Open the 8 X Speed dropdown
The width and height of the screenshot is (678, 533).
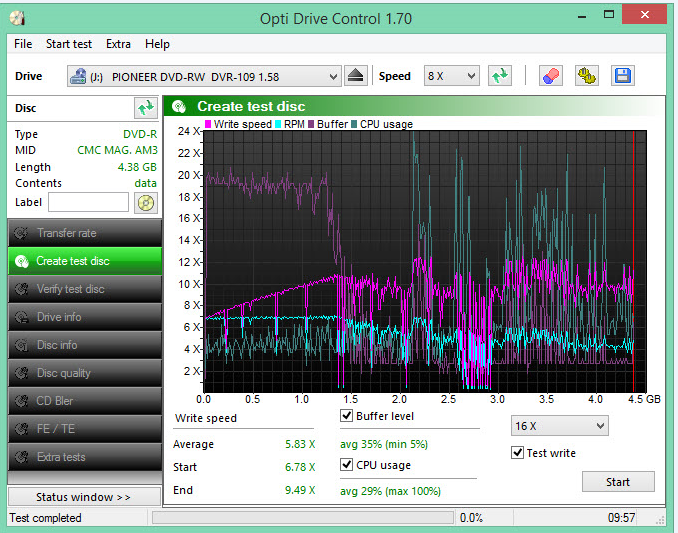tap(451, 76)
